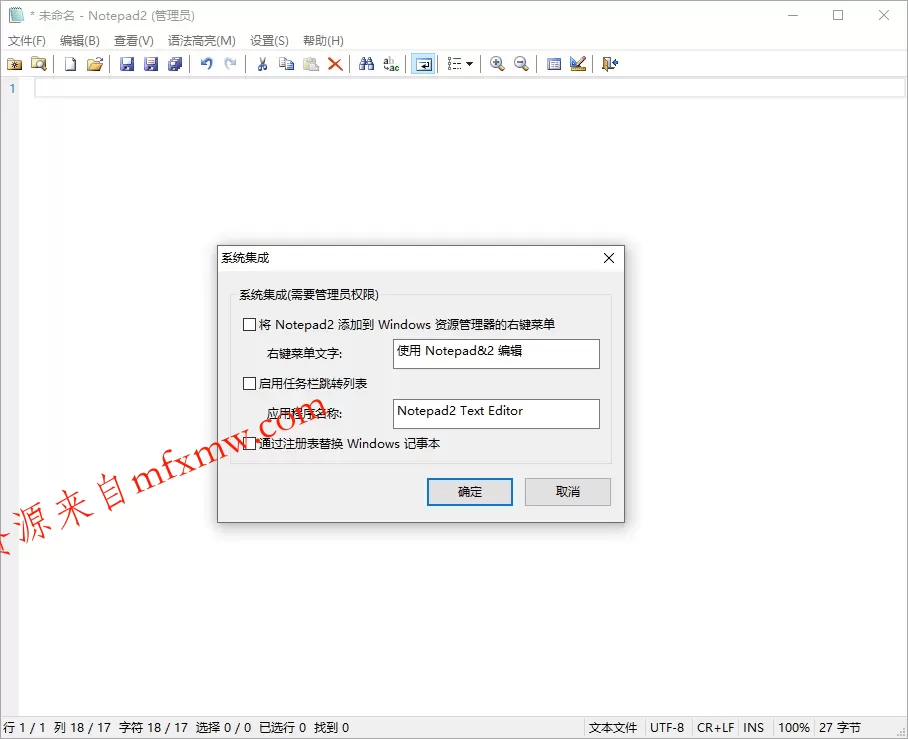
Task: Cut selection with the scissors icon
Action: (262, 64)
